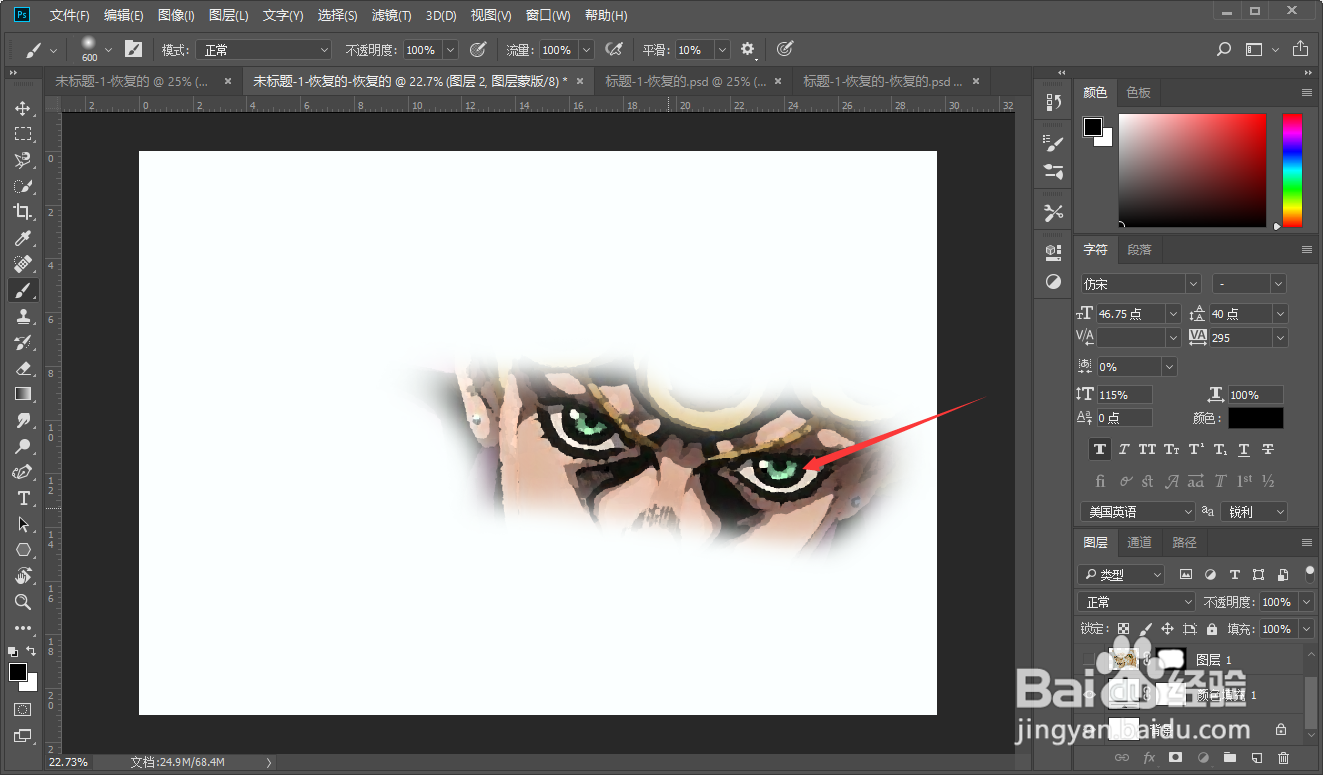Switch to 路径 paths tab
Screen dimensions: 1323x775
click(x=1184, y=543)
